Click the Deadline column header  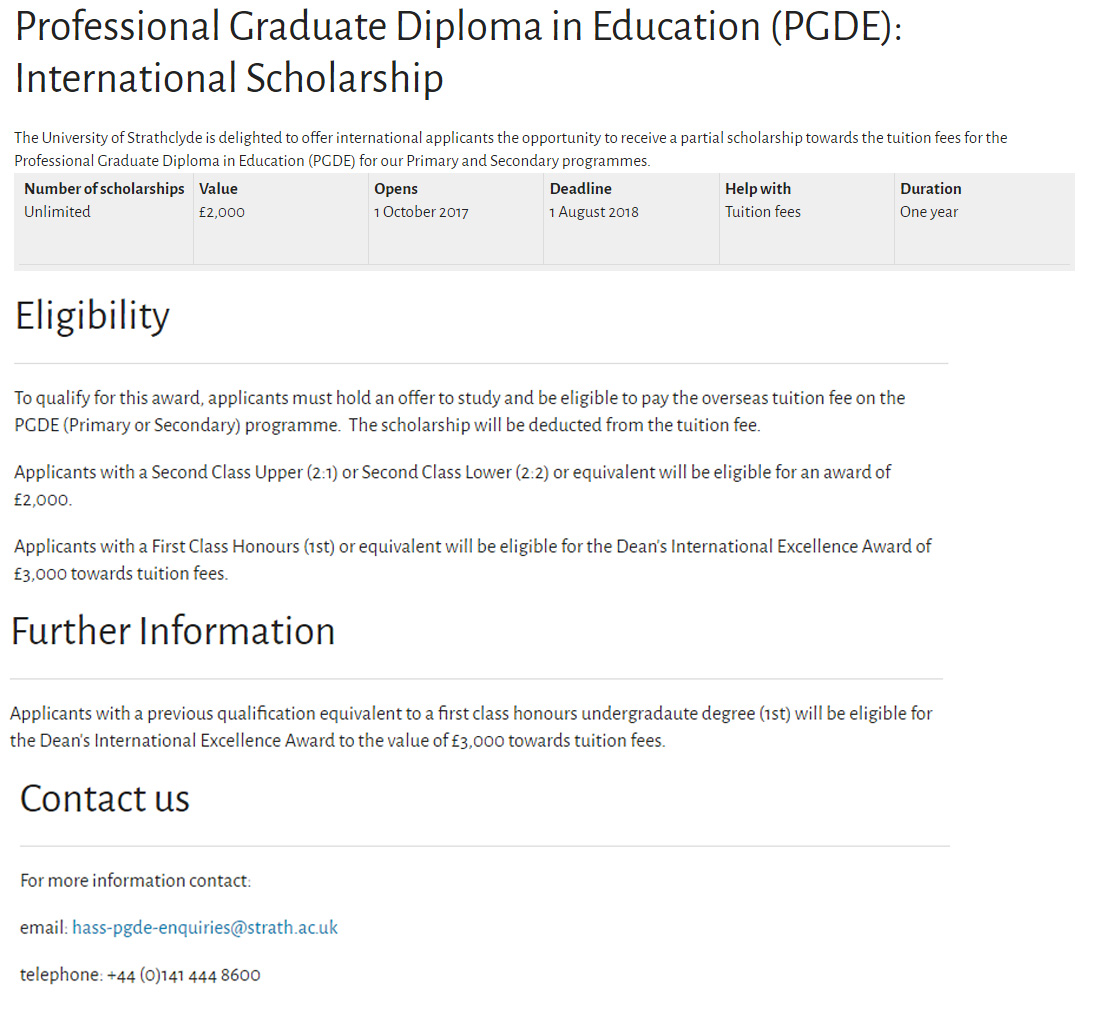click(580, 189)
